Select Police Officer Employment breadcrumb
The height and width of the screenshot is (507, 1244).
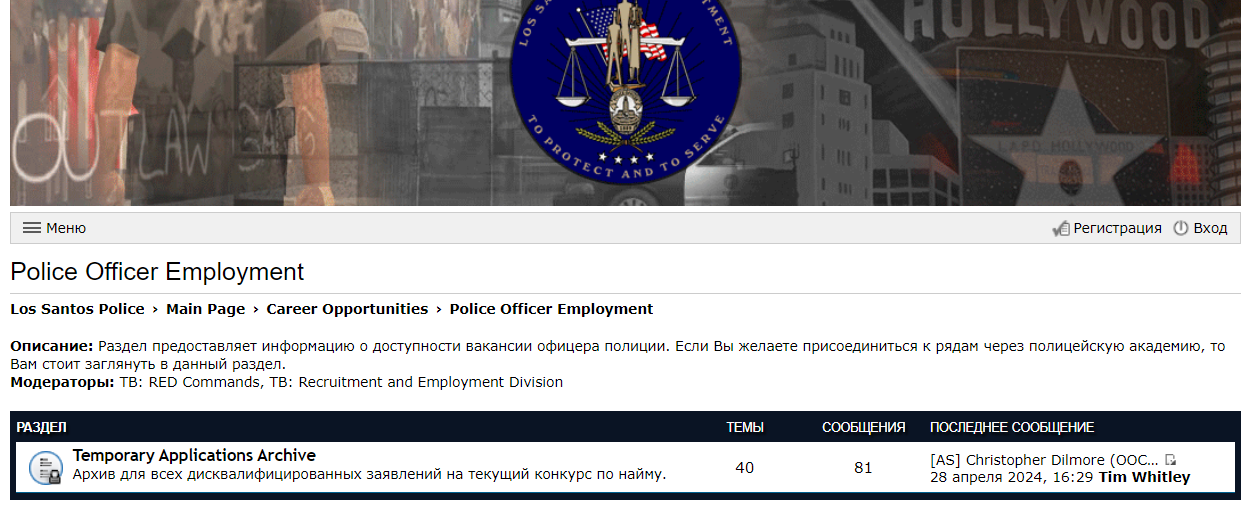(551, 309)
